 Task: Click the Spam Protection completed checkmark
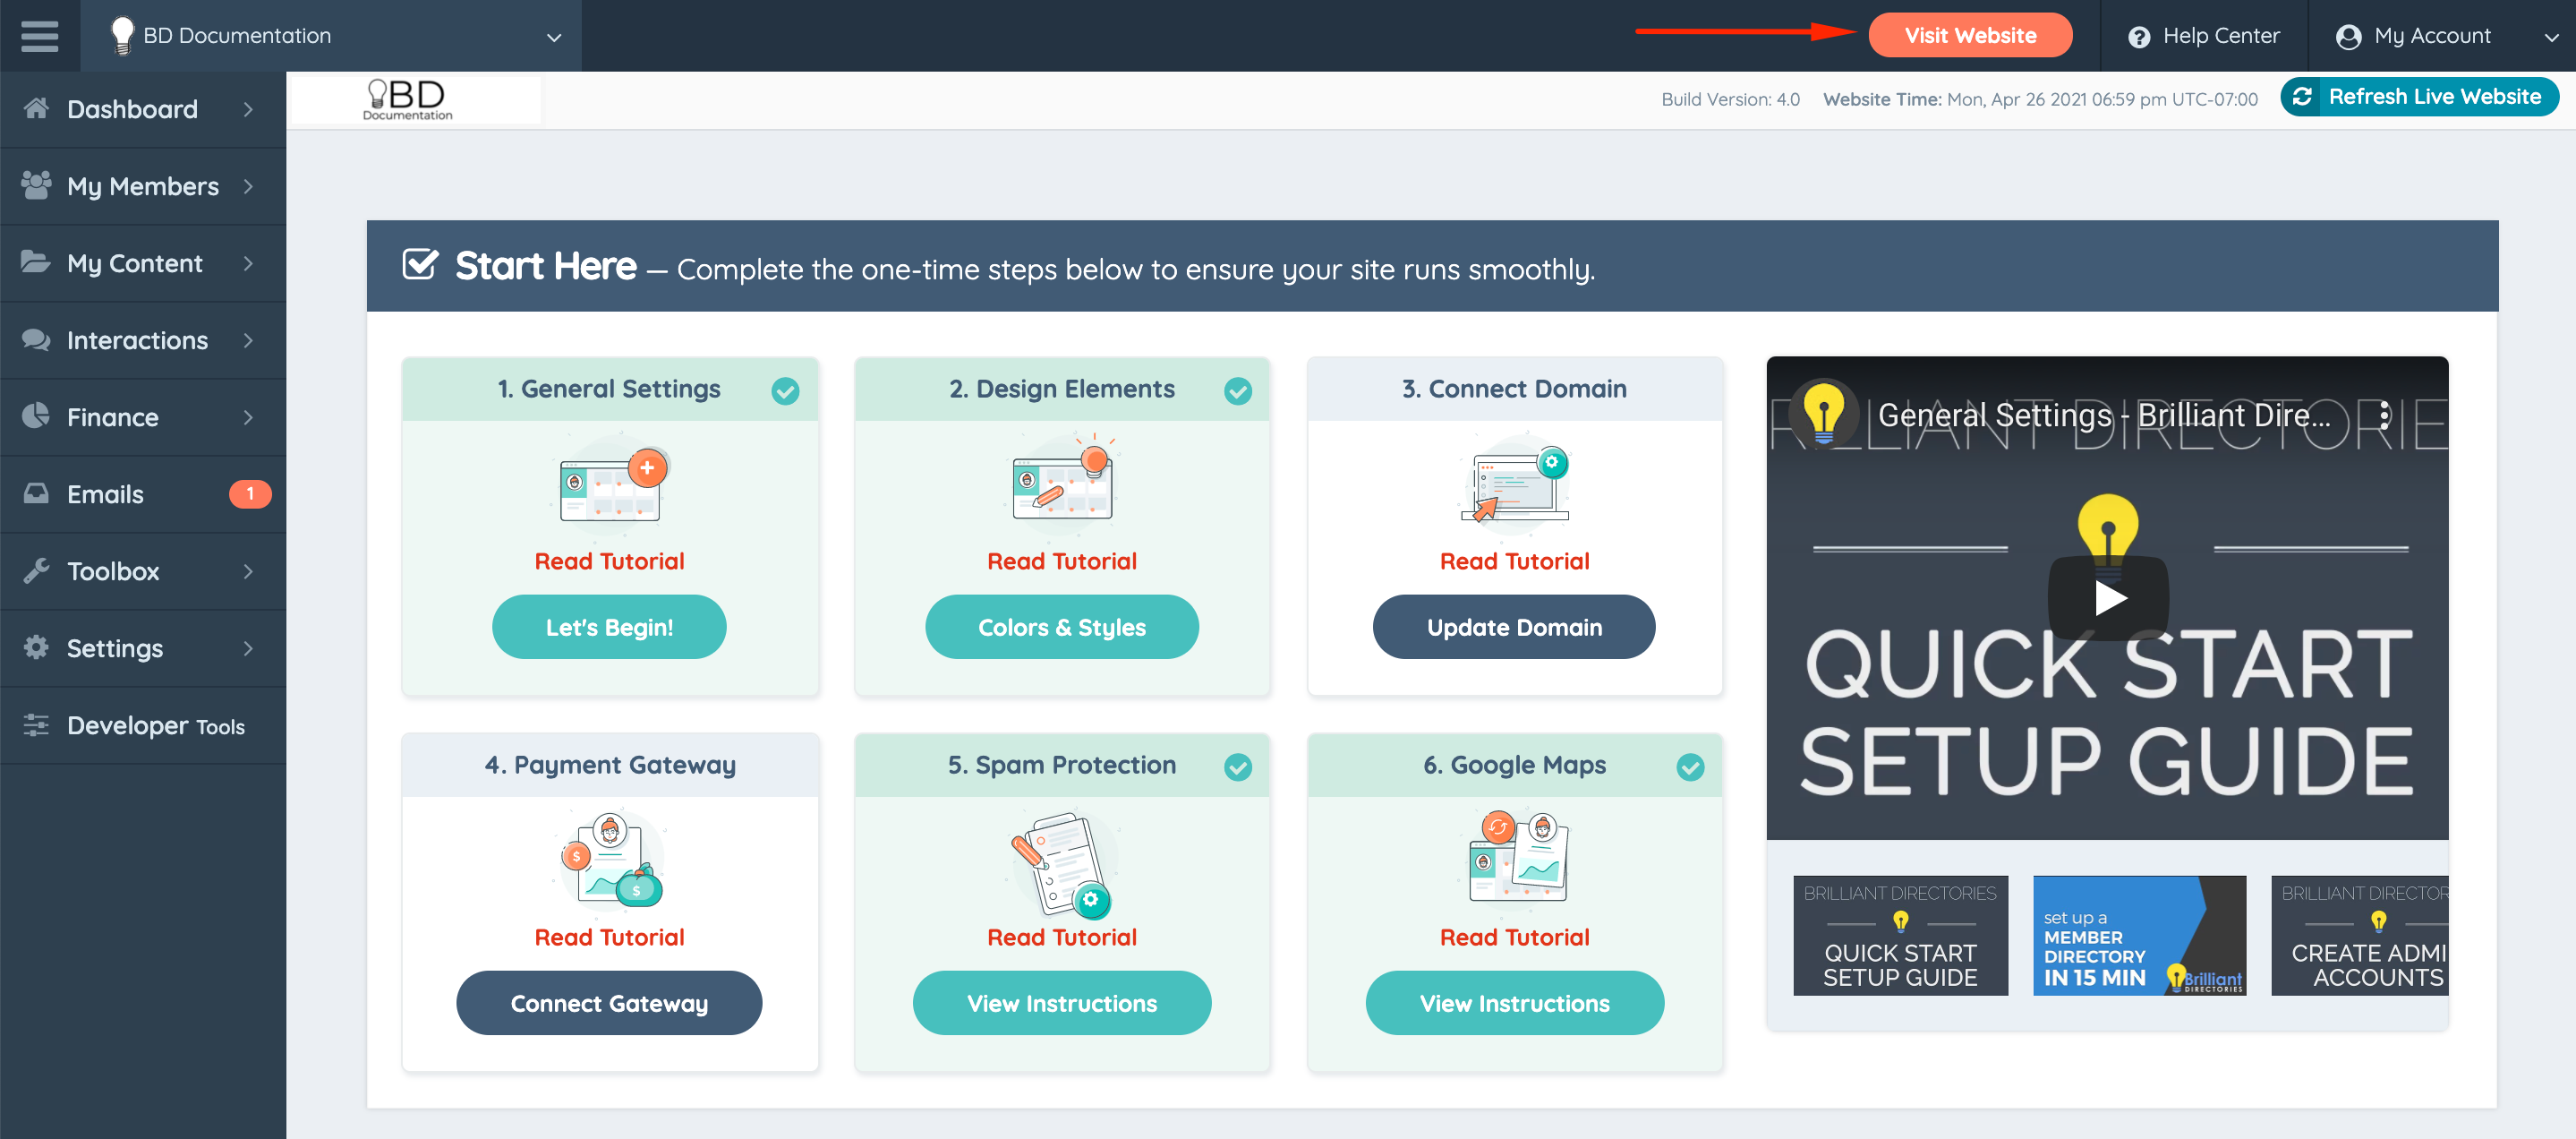(x=1237, y=767)
